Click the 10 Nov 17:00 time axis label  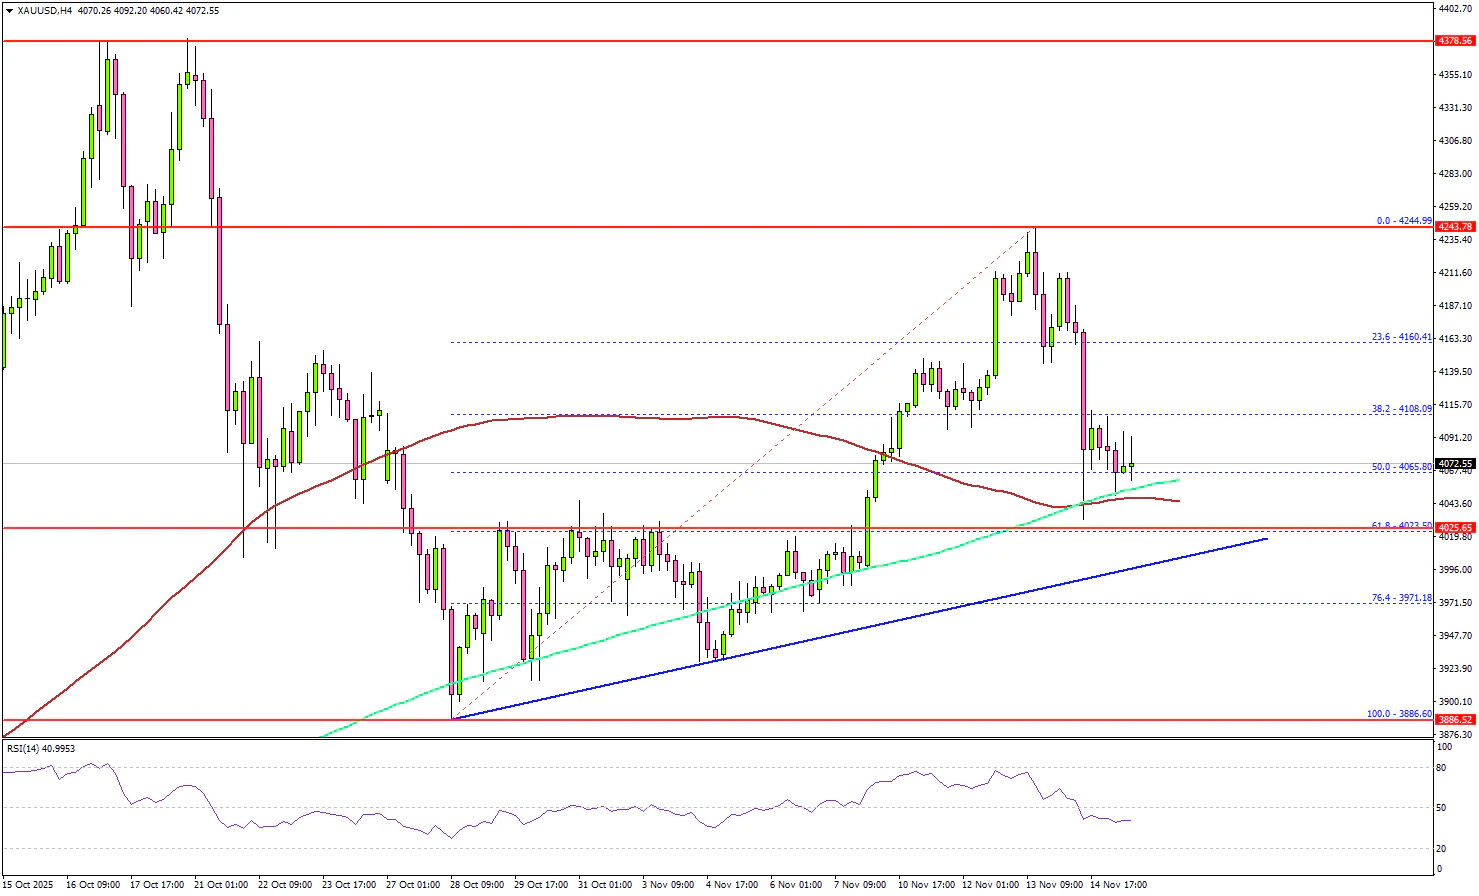925,885
